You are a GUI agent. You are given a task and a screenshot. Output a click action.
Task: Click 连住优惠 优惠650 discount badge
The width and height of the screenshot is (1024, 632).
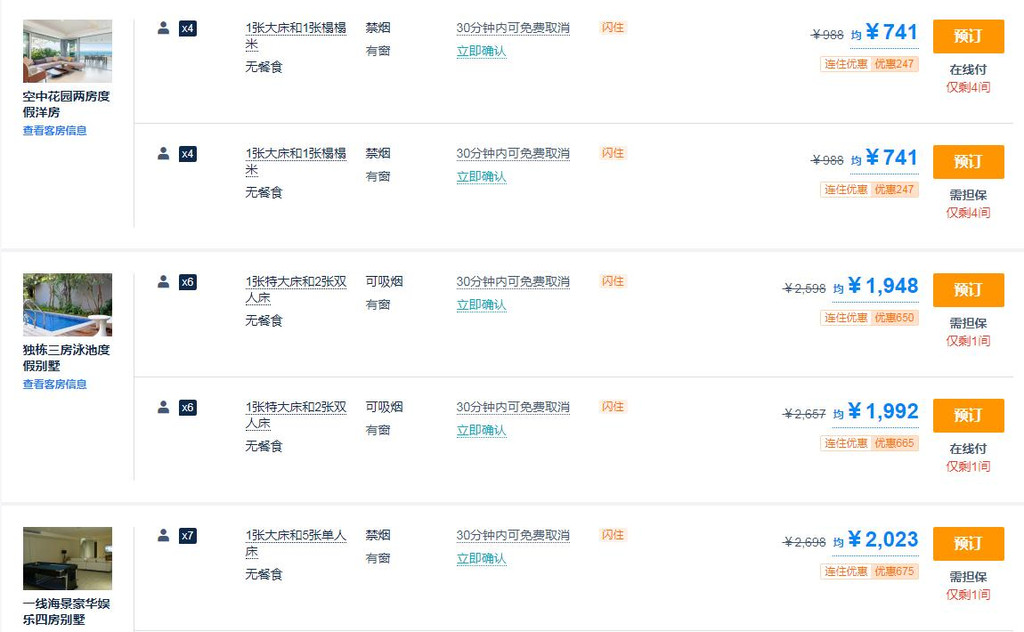869,318
